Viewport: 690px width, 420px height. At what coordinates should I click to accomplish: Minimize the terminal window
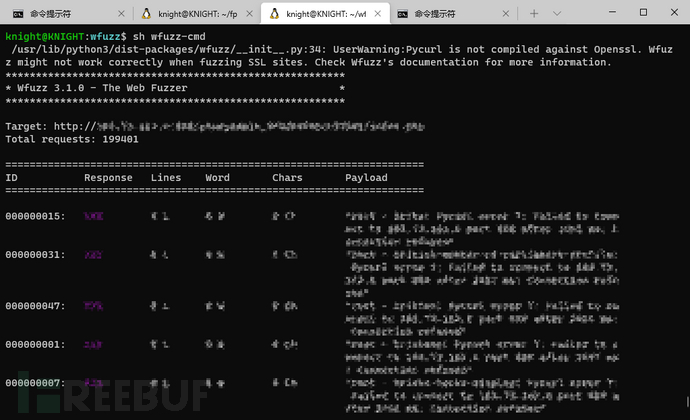(x=612, y=12)
